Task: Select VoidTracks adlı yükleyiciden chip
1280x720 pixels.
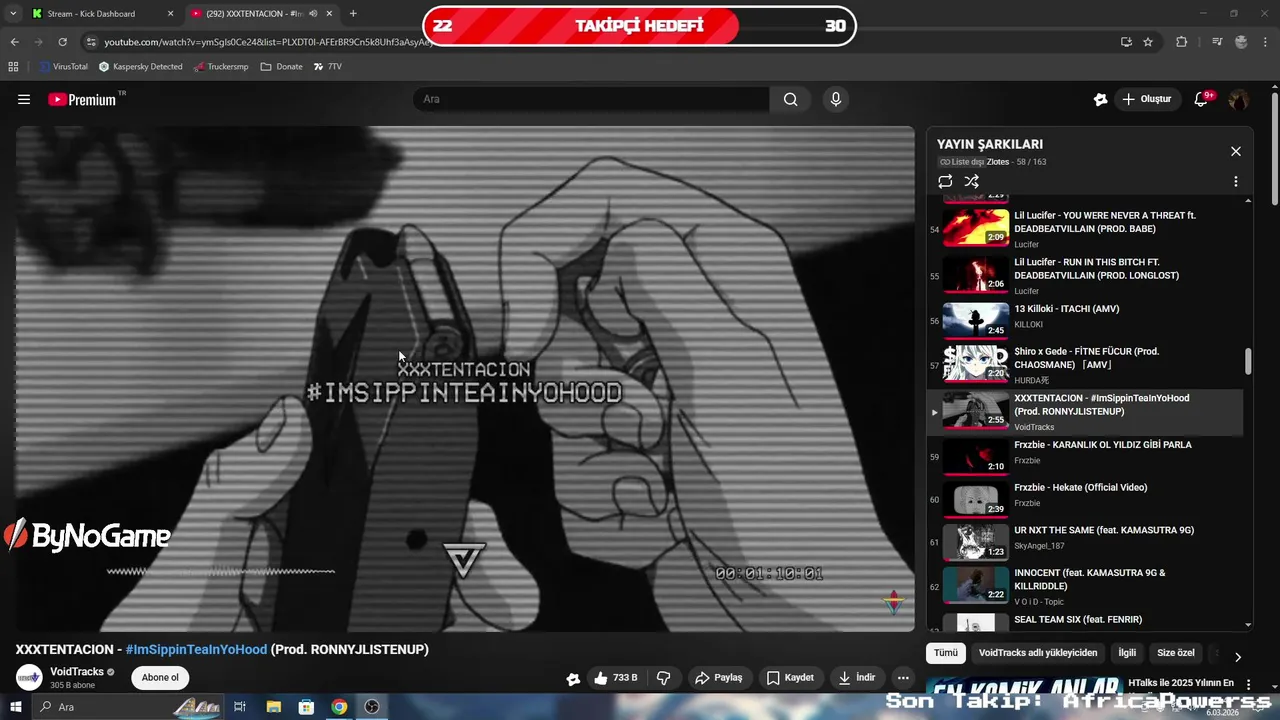Action: point(1038,653)
